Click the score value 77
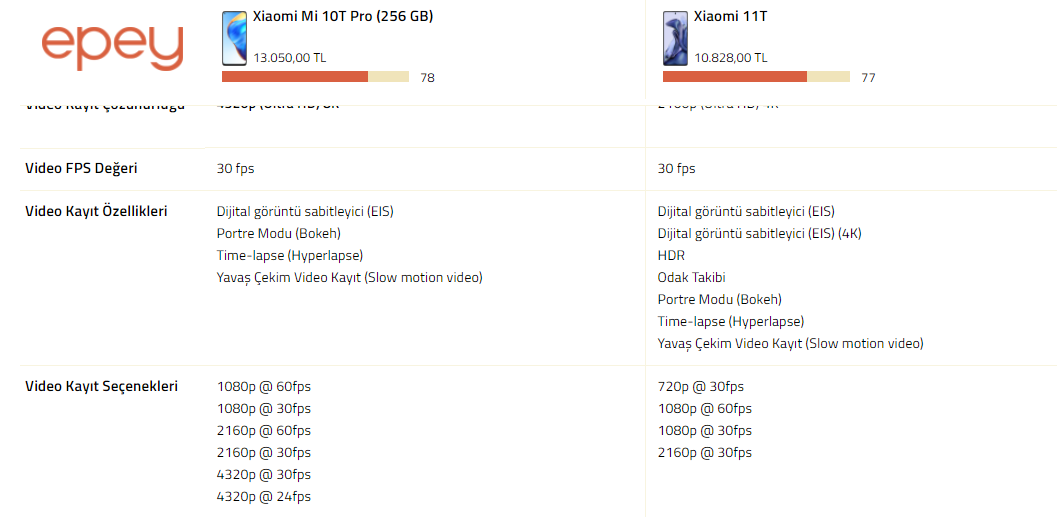 coord(868,78)
